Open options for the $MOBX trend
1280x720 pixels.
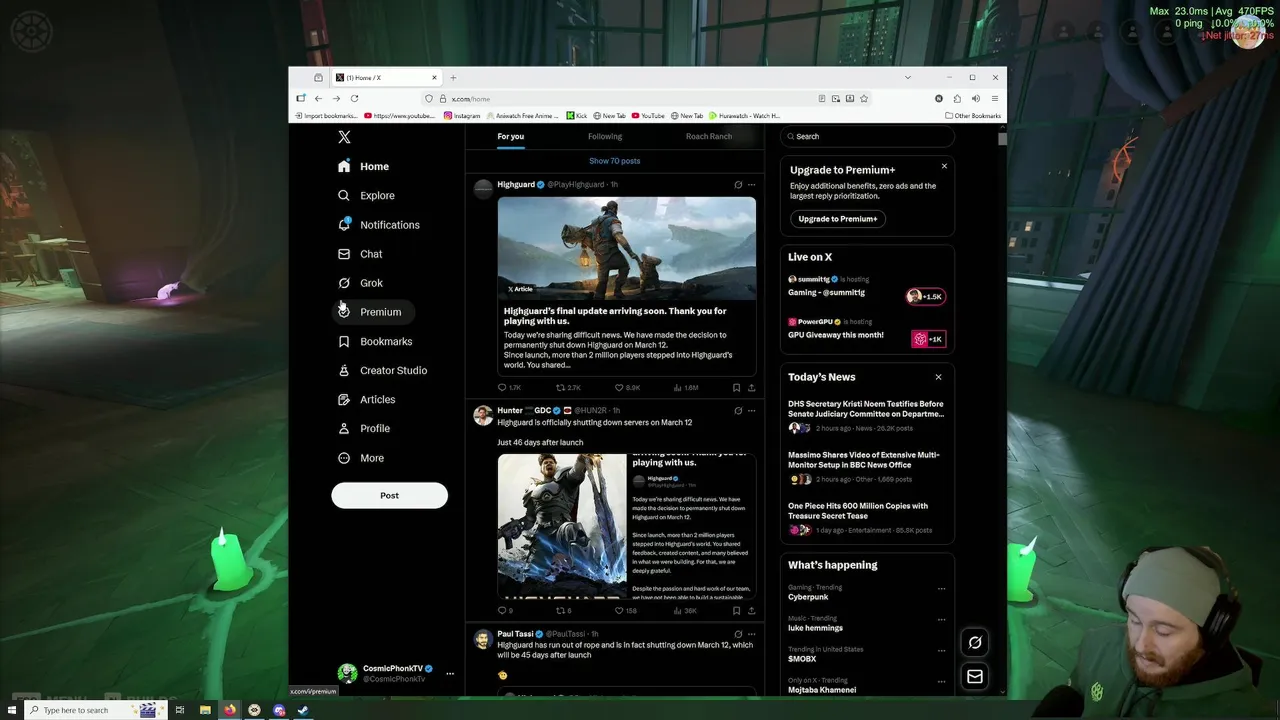[941, 651]
